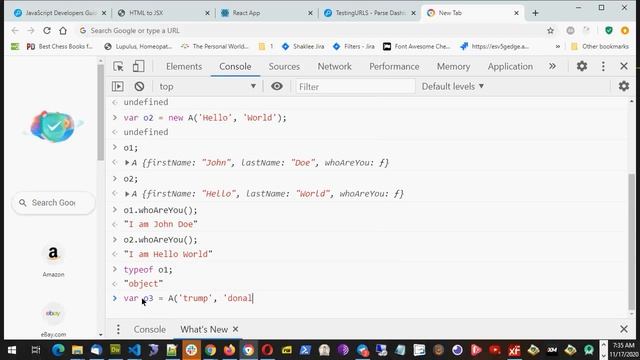Switch to the TestingURLS Parse Dashboard tab
The image size is (640, 360).
coord(369,13)
